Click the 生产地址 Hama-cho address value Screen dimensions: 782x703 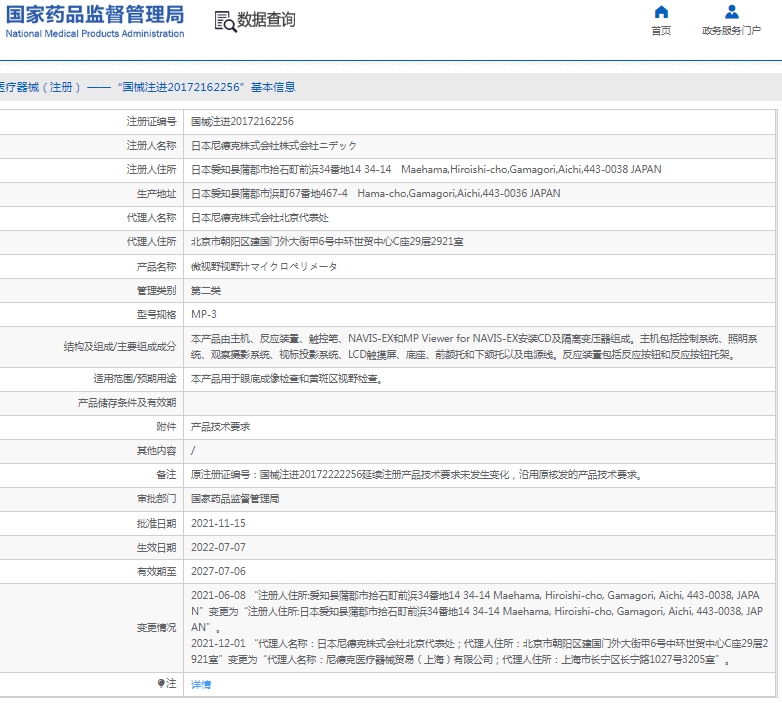tap(376, 193)
